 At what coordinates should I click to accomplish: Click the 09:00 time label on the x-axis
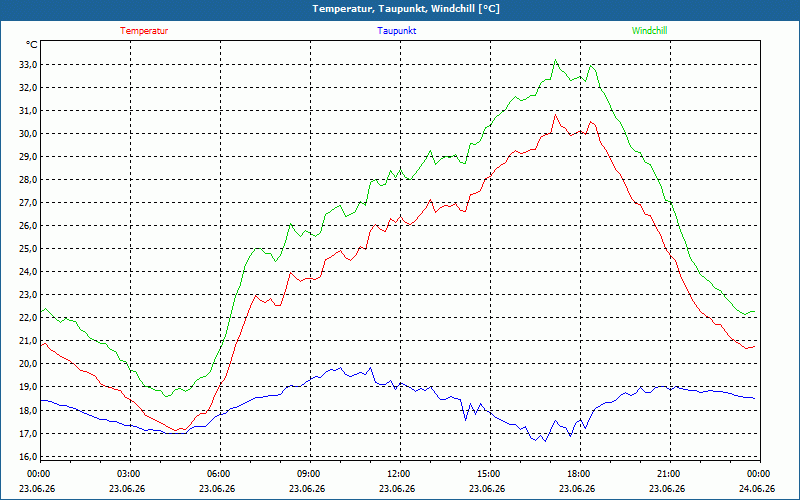(307, 474)
